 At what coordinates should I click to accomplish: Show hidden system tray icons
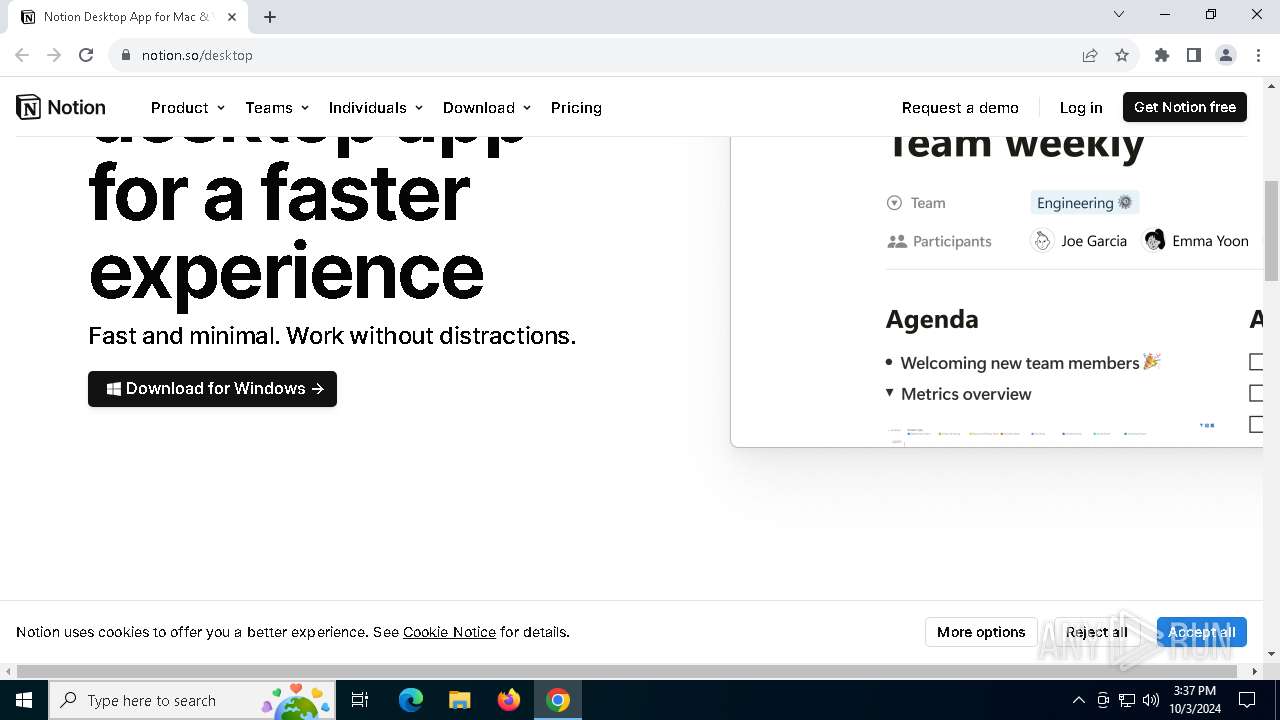click(1078, 700)
